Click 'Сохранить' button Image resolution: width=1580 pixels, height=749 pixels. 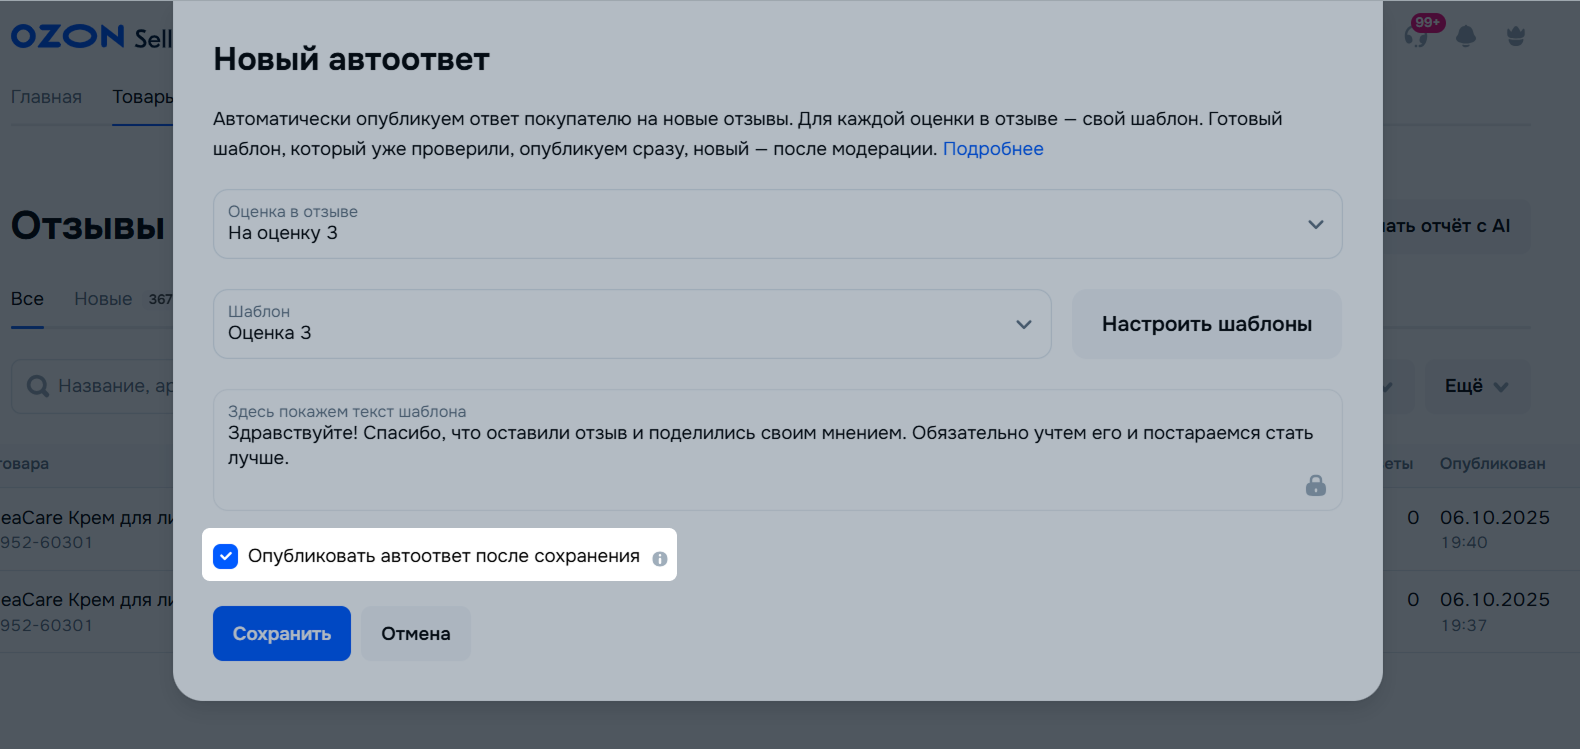[x=282, y=633]
